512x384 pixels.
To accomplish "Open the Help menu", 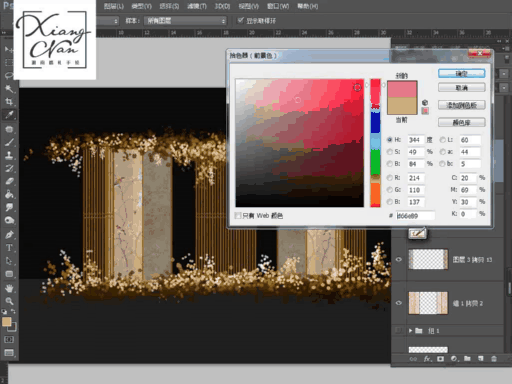I will pyautogui.click(x=307, y=6).
